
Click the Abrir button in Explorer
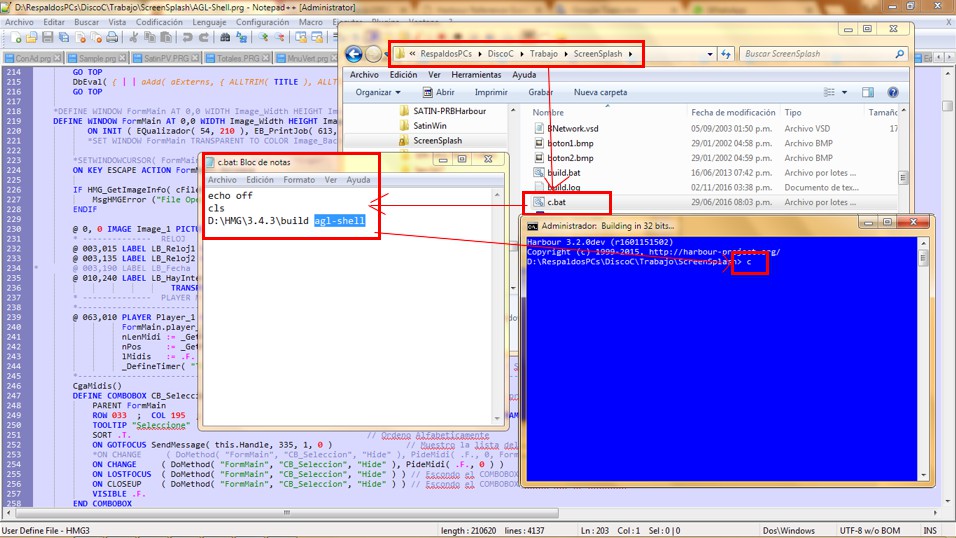[438, 92]
